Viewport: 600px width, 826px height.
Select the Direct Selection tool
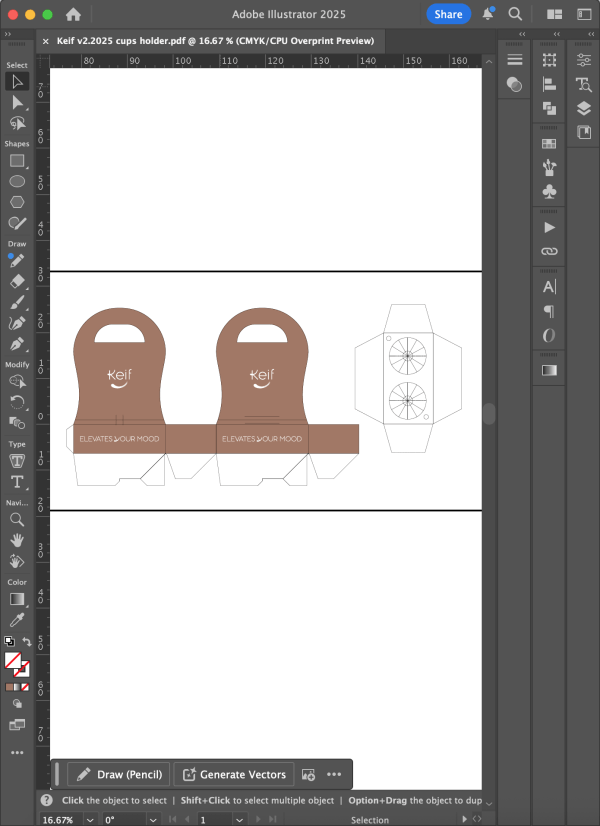tap(17, 102)
